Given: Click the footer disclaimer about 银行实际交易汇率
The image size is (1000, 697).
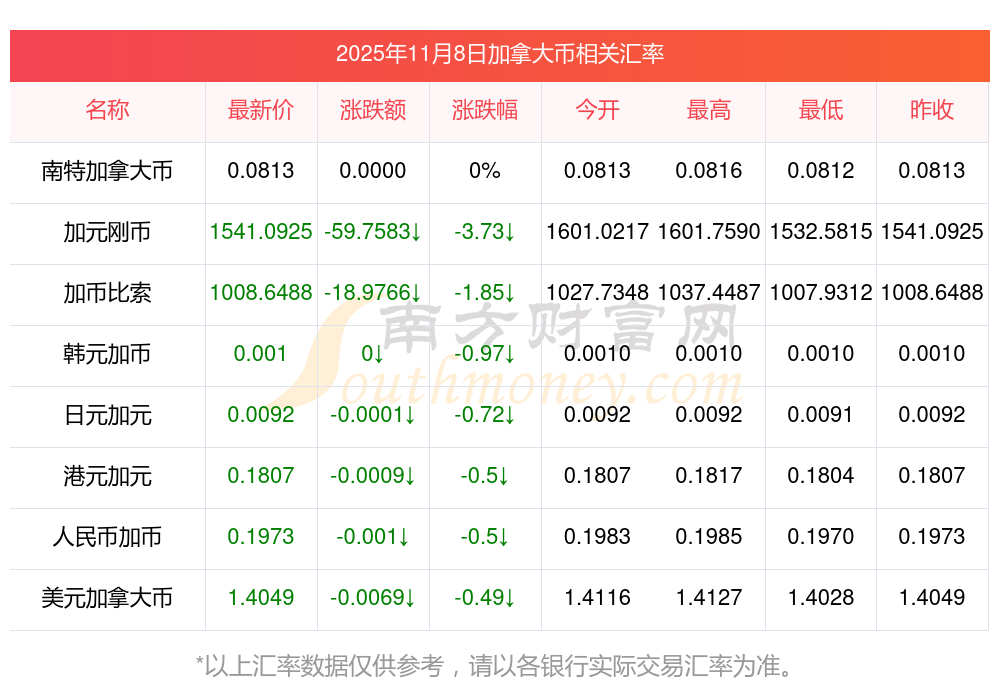Looking at the screenshot, I should pyautogui.click(x=500, y=665).
